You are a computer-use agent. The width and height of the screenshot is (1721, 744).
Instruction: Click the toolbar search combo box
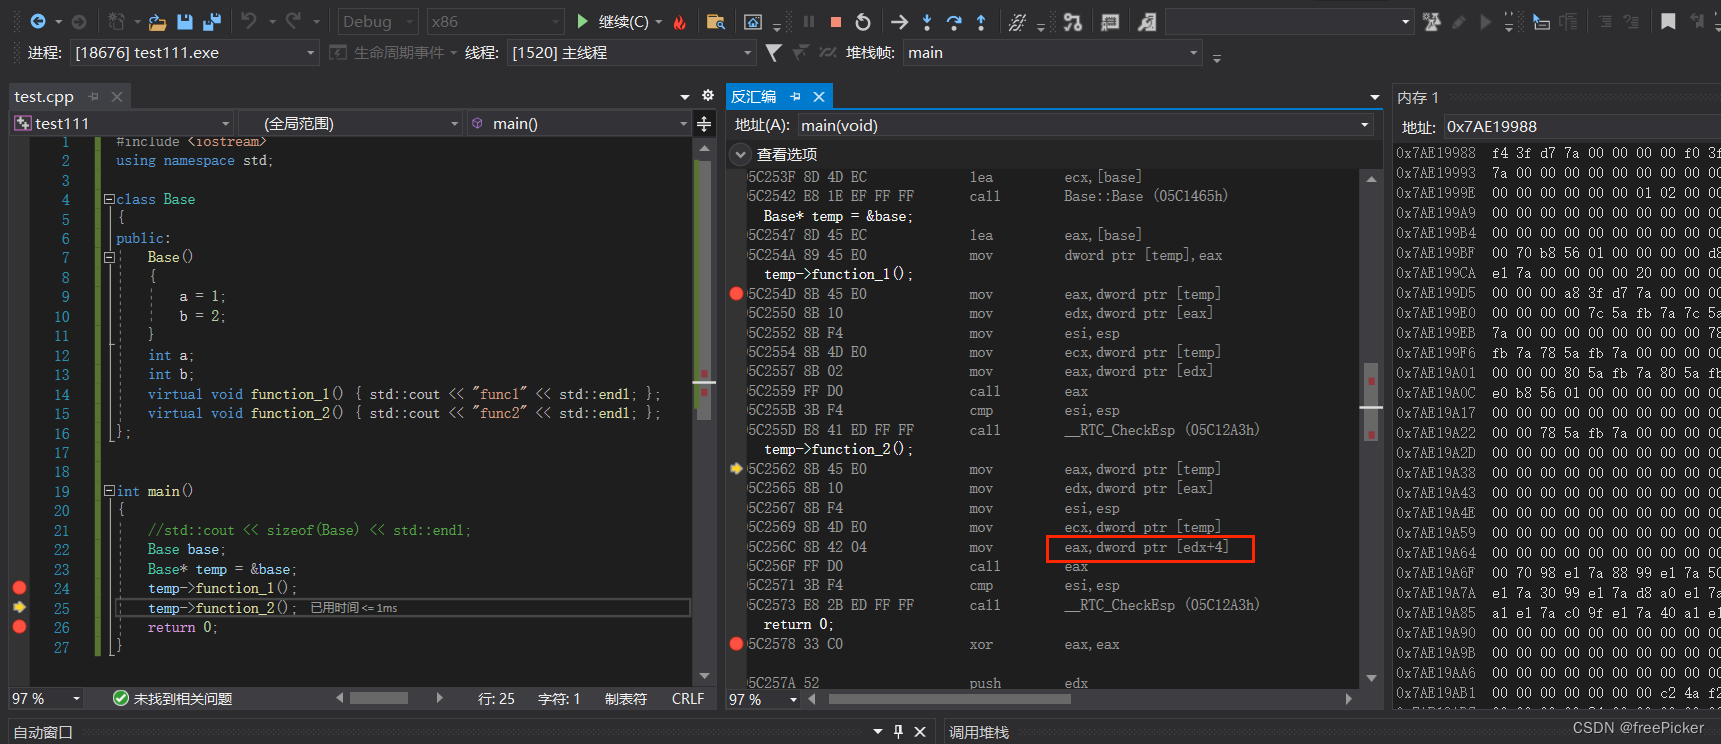[x=1290, y=21]
